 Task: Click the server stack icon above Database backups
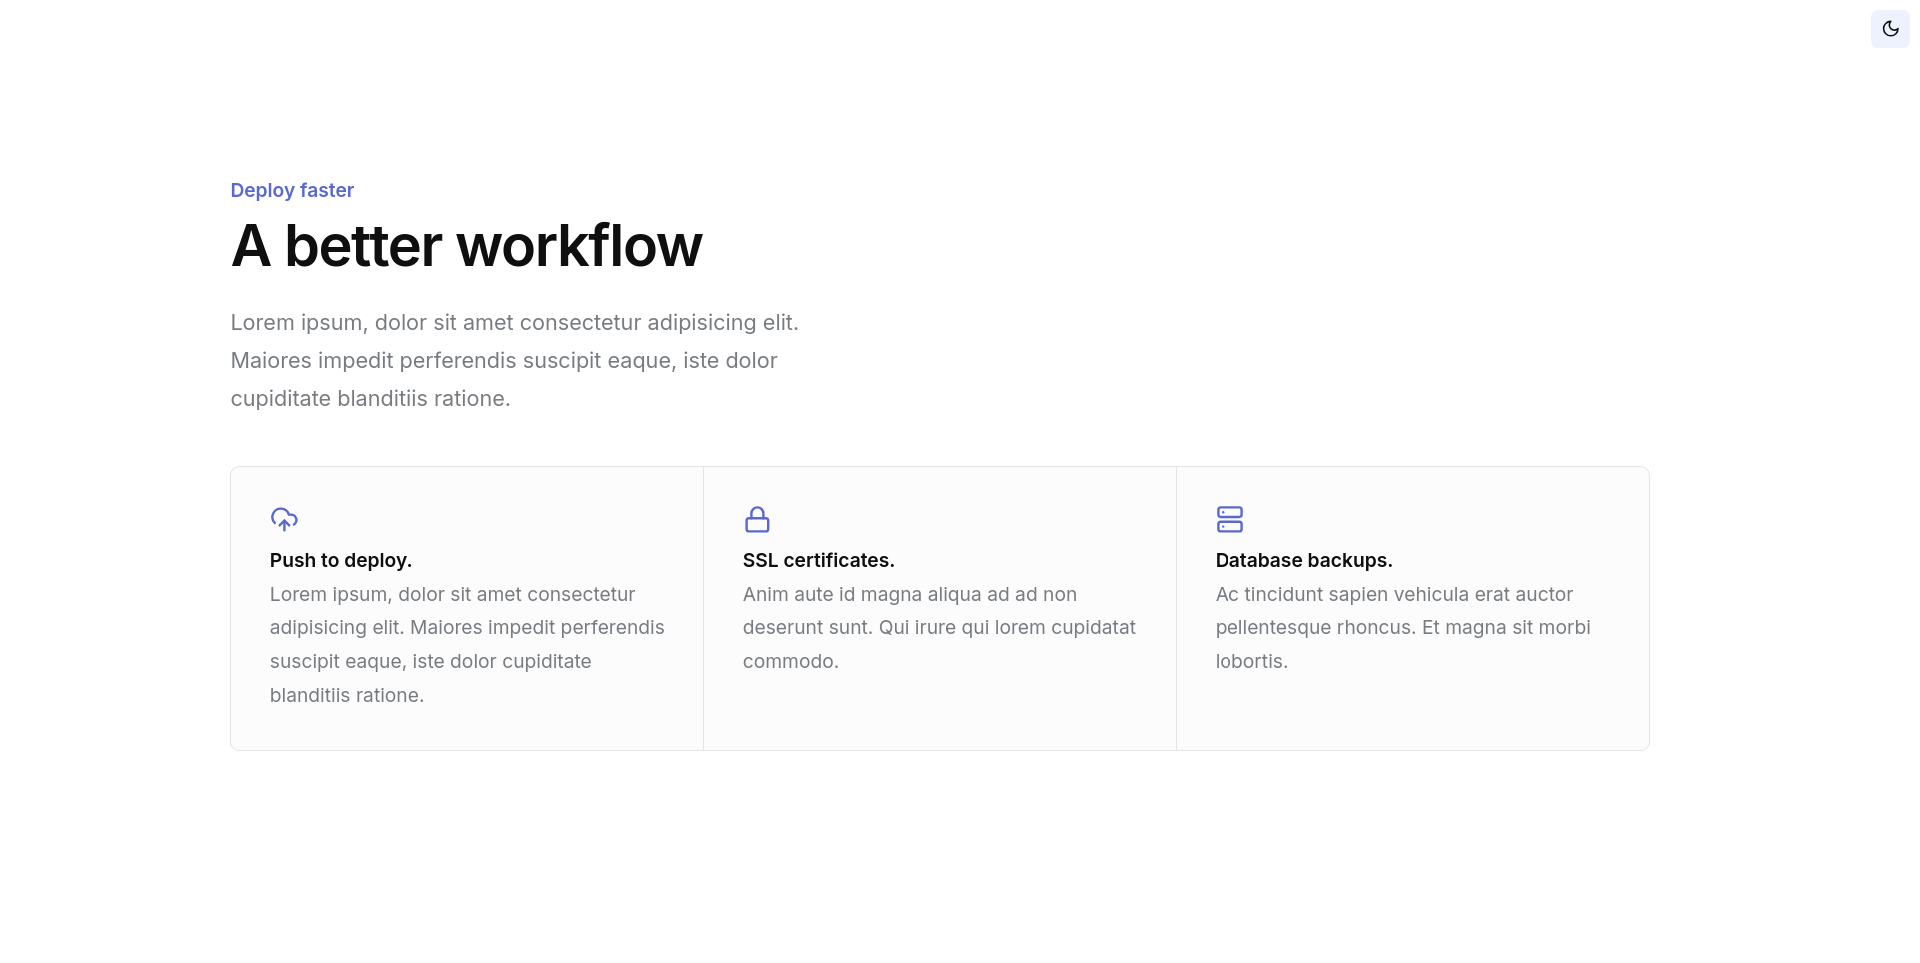1230,519
